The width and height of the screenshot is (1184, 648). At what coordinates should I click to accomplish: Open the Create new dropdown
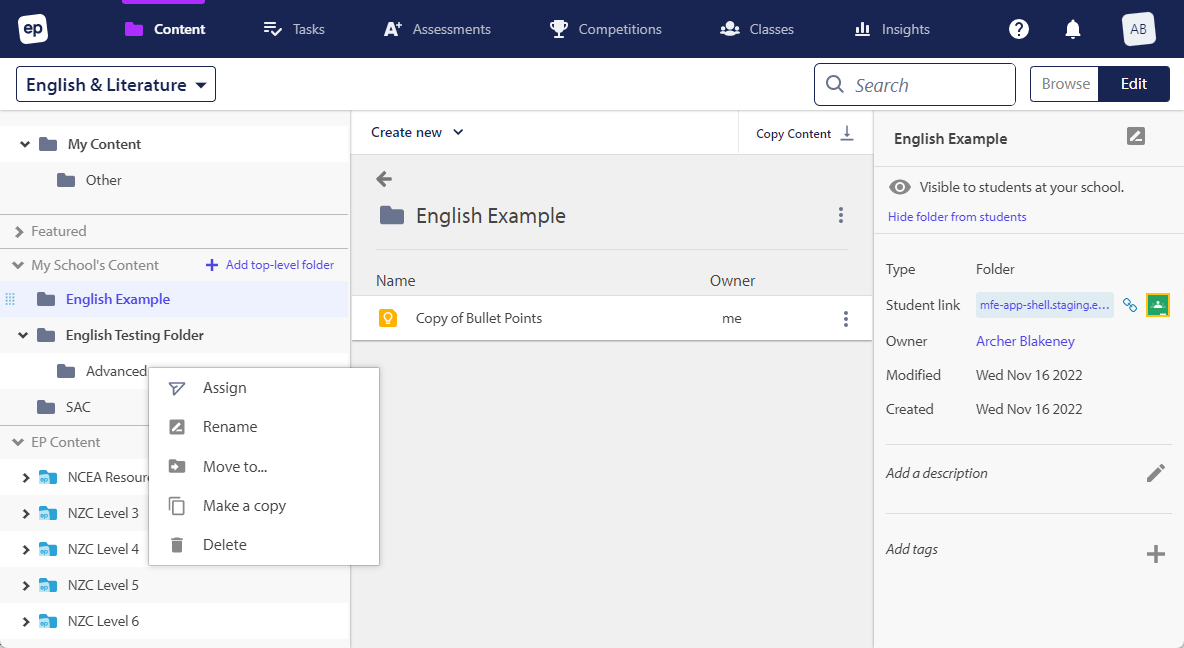point(417,132)
